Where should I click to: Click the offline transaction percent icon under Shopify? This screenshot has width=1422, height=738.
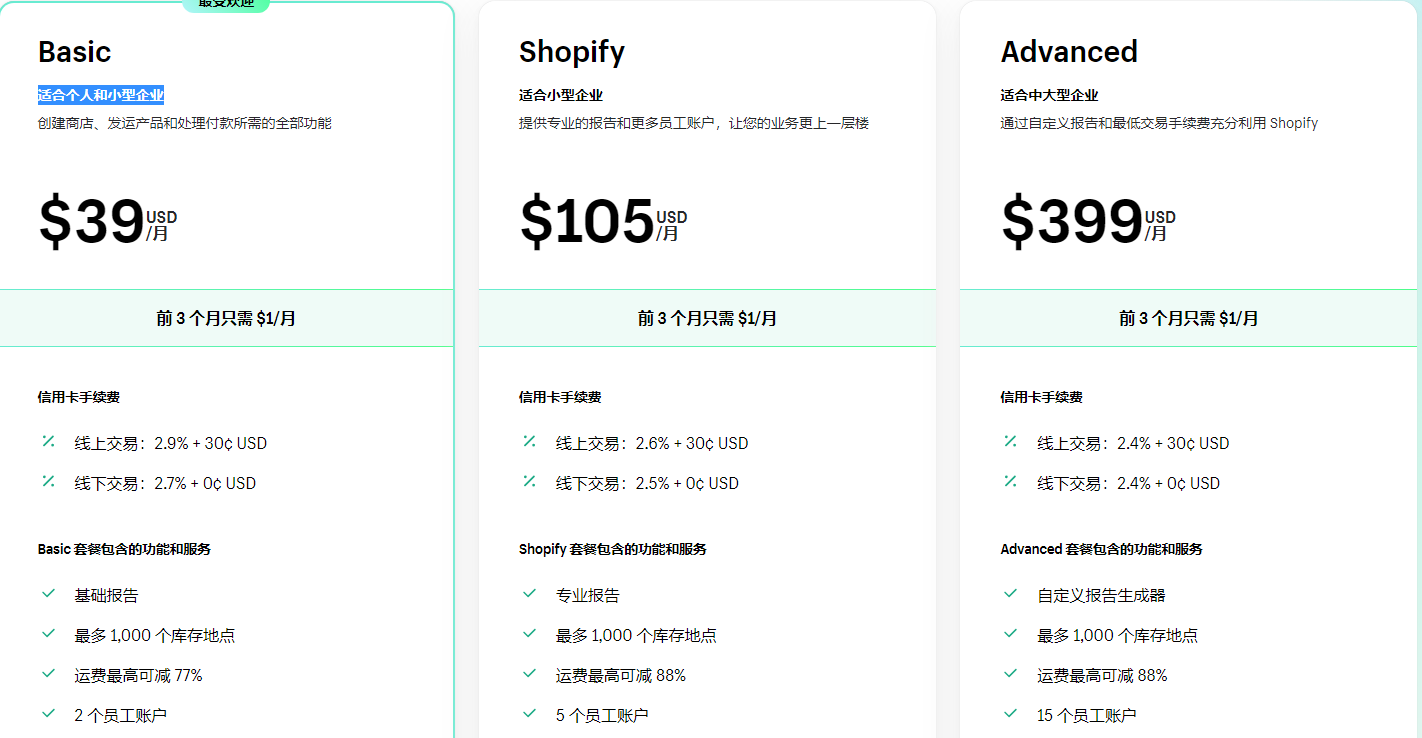click(529, 482)
